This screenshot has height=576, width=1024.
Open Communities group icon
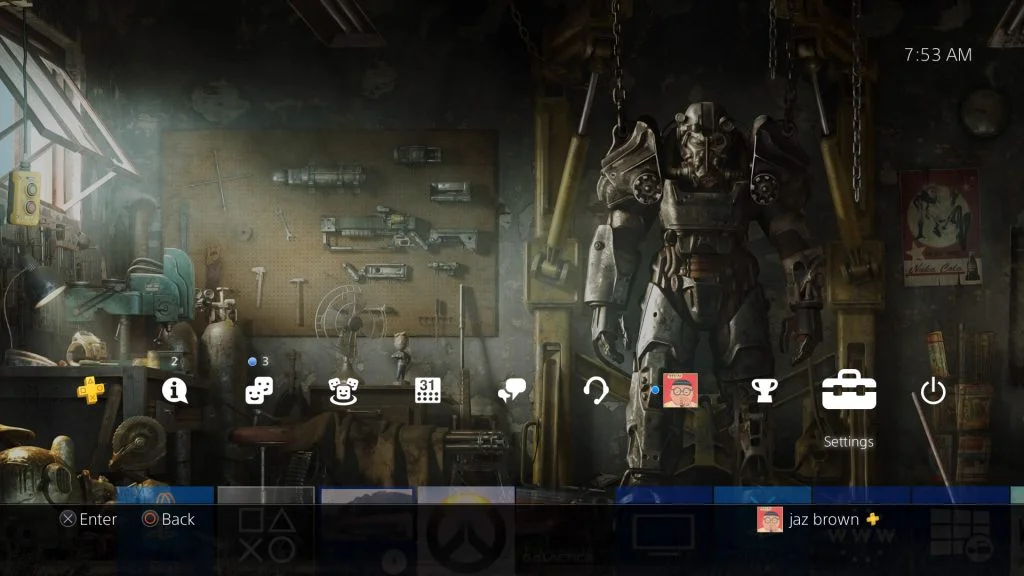[344, 391]
